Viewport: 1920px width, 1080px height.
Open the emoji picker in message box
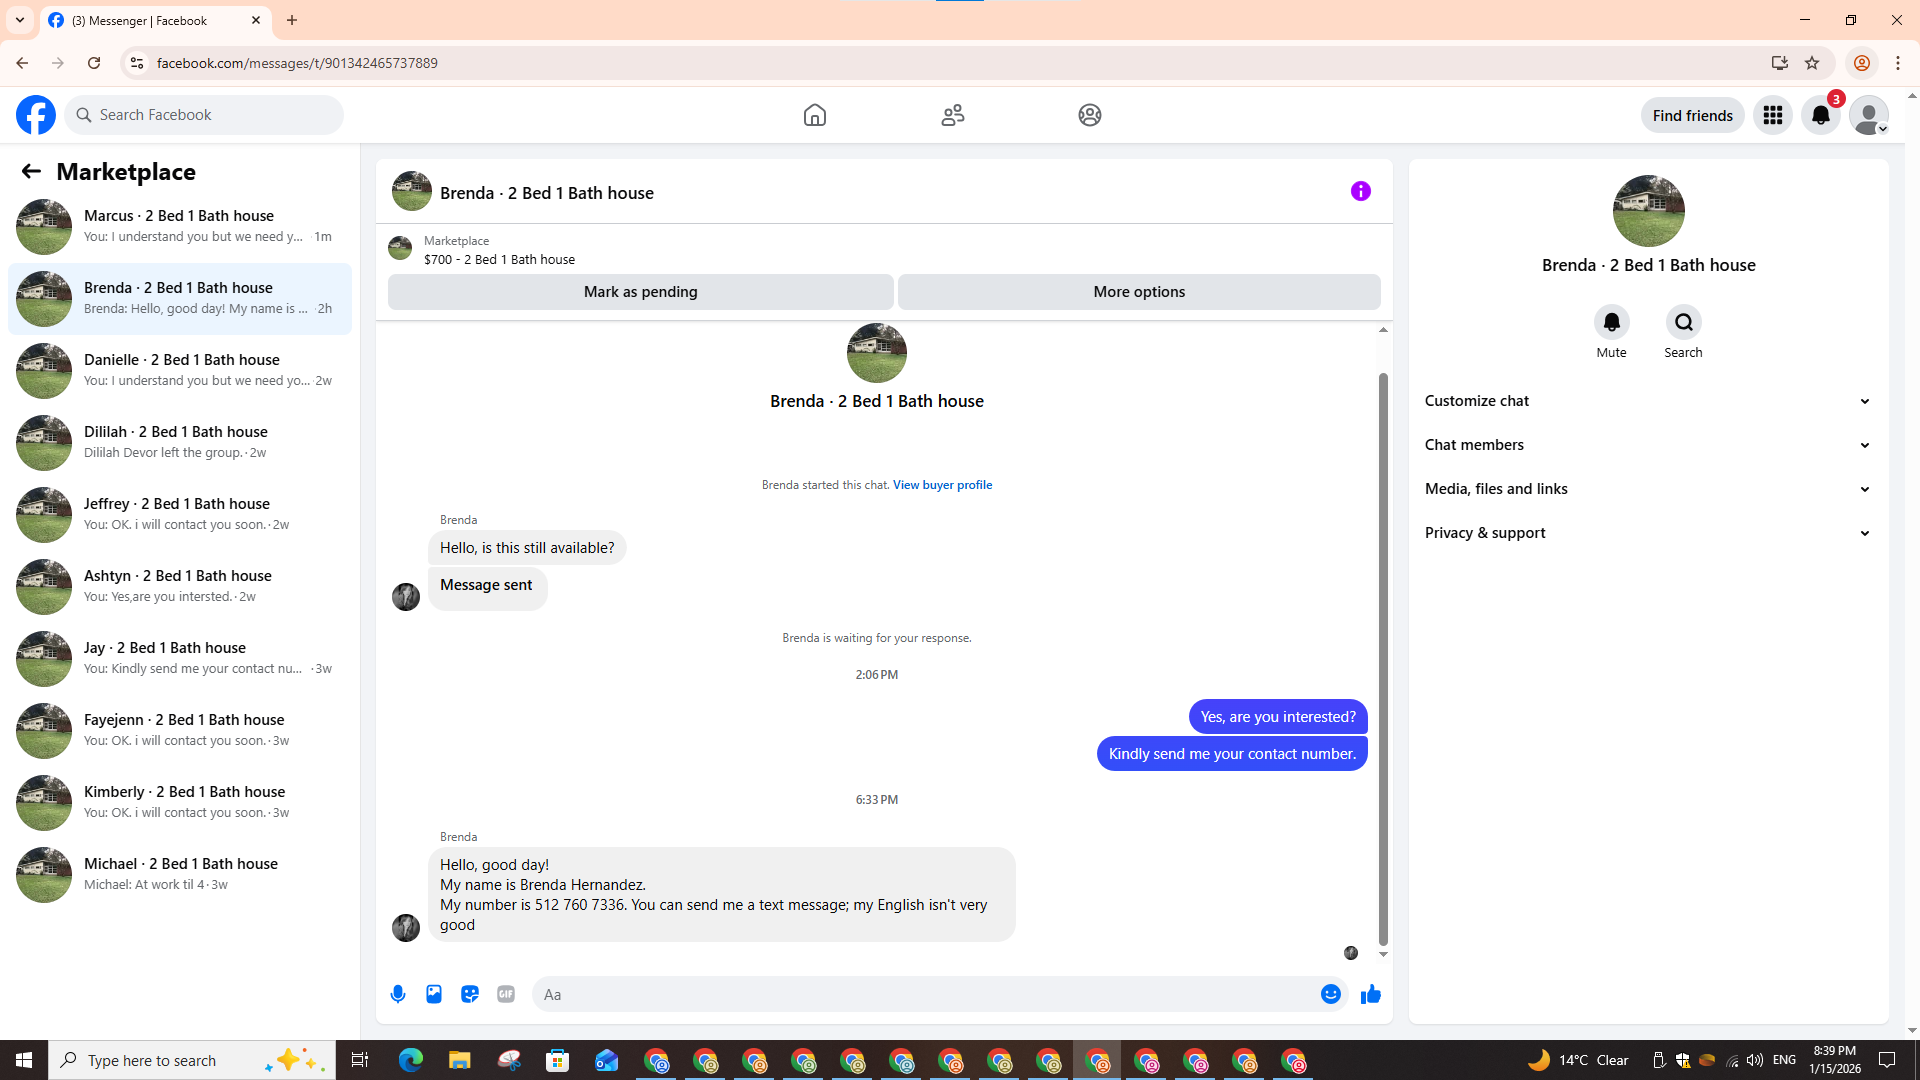pos(1330,994)
